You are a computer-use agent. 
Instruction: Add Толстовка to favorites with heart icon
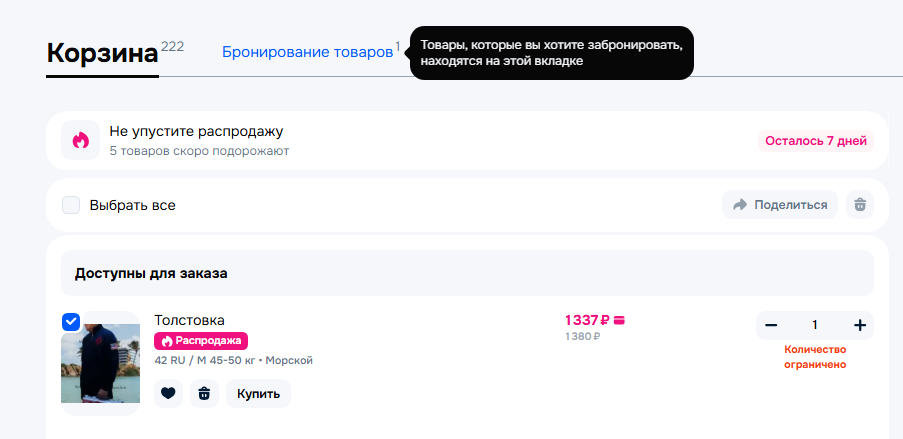tap(168, 394)
